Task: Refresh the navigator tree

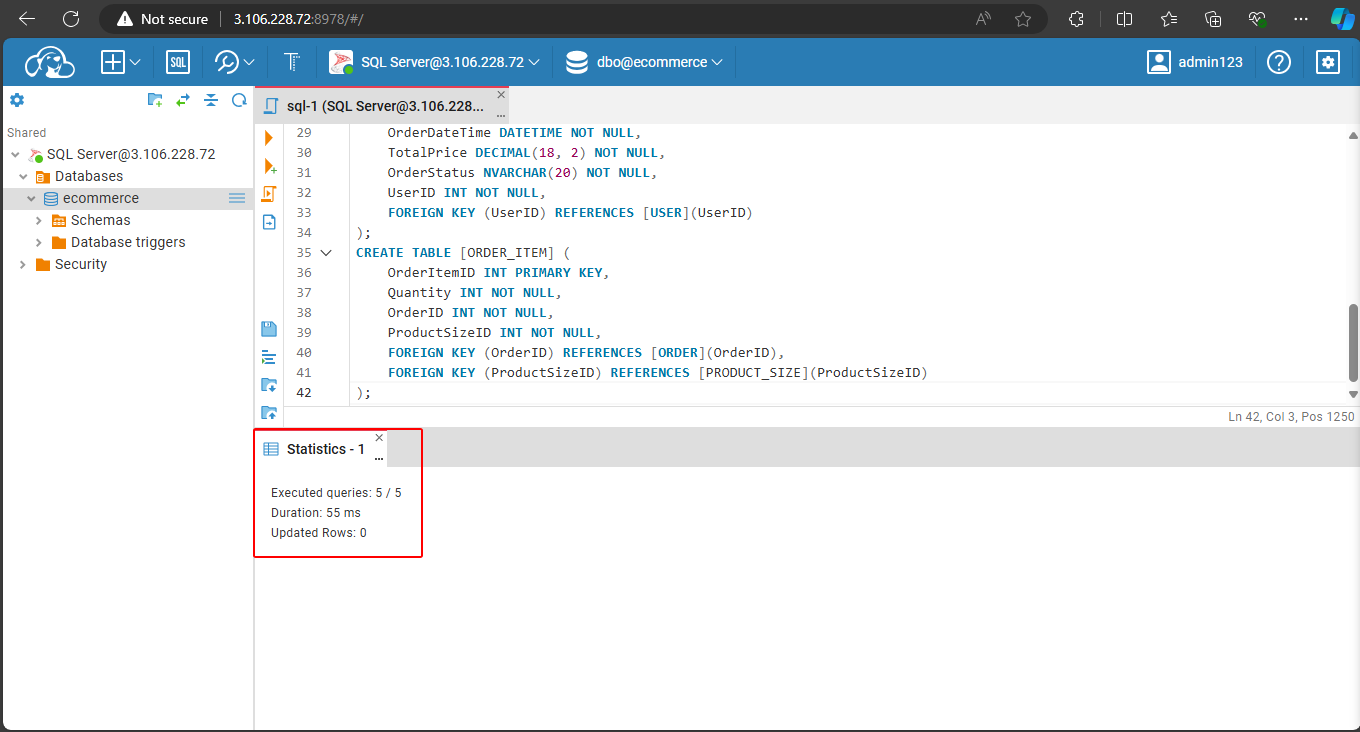Action: (x=239, y=100)
